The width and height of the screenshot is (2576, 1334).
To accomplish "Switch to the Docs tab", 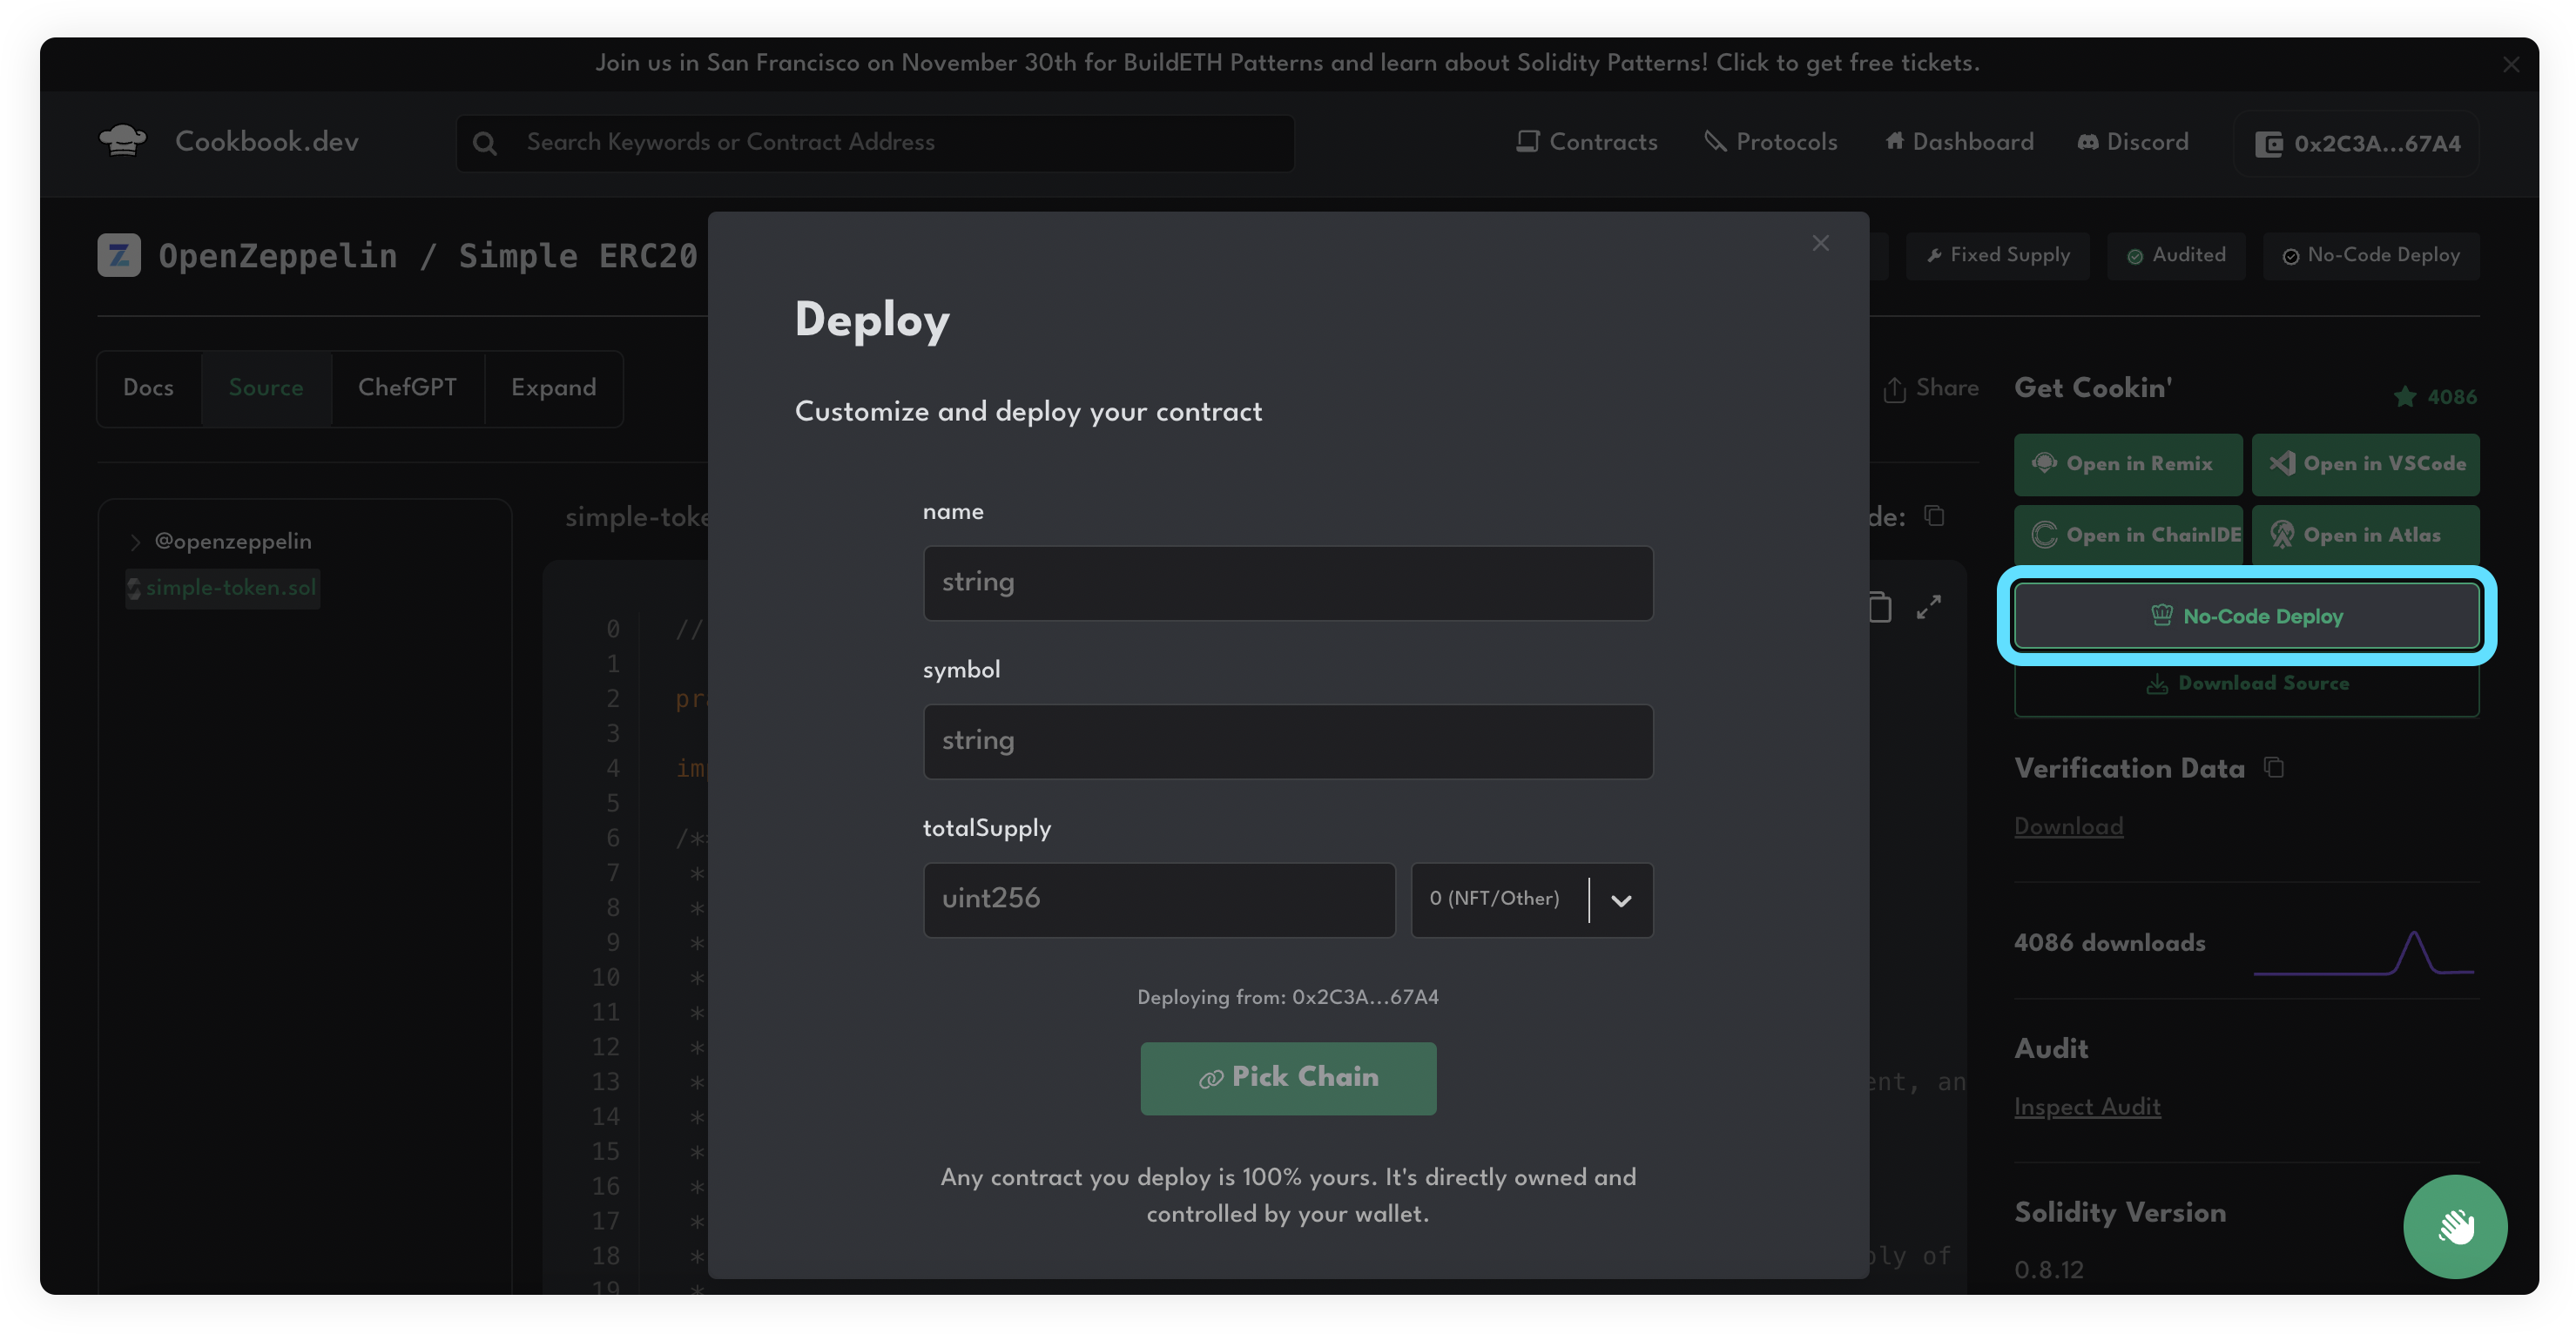I will pyautogui.click(x=148, y=388).
